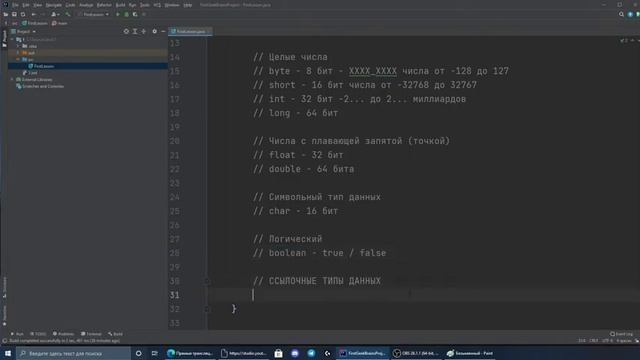Expand External Libraries node

tap(12, 80)
